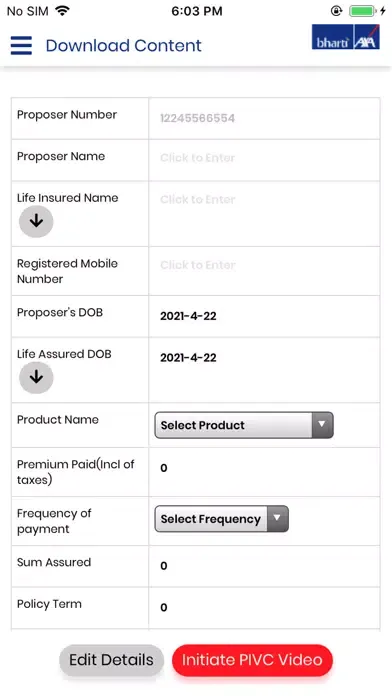Tap the Wi-Fi status icon

tap(63, 11)
